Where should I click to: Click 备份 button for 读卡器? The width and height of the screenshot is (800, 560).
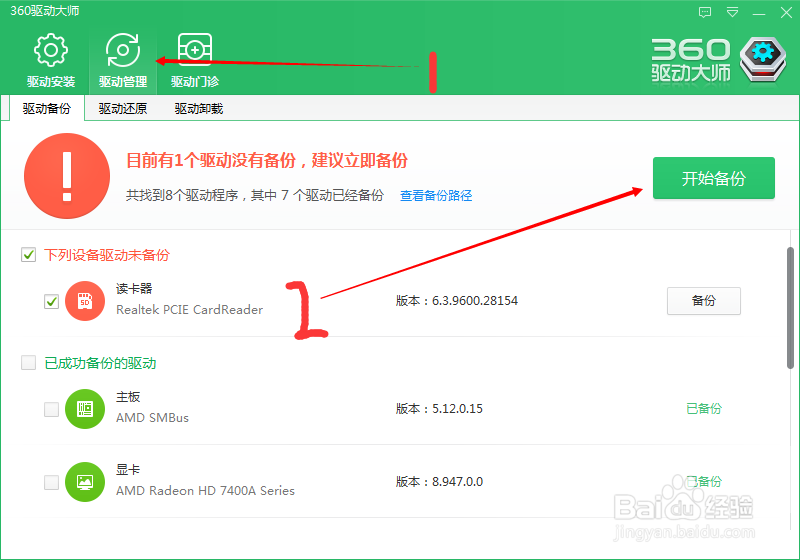[704, 301]
